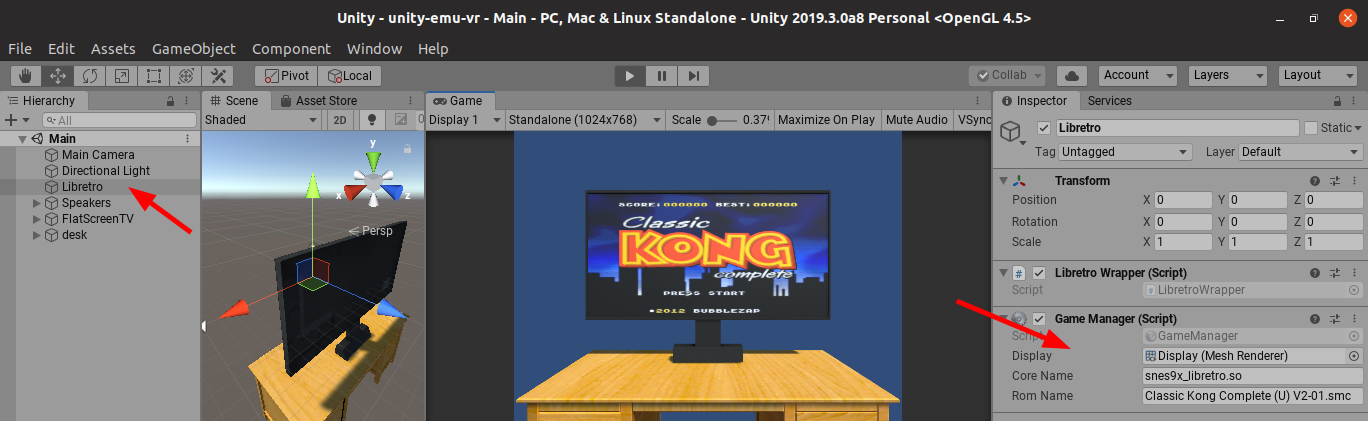Screen dimensions: 1368x421
Task: Toggle Local handle rotation
Action: [x=349, y=75]
